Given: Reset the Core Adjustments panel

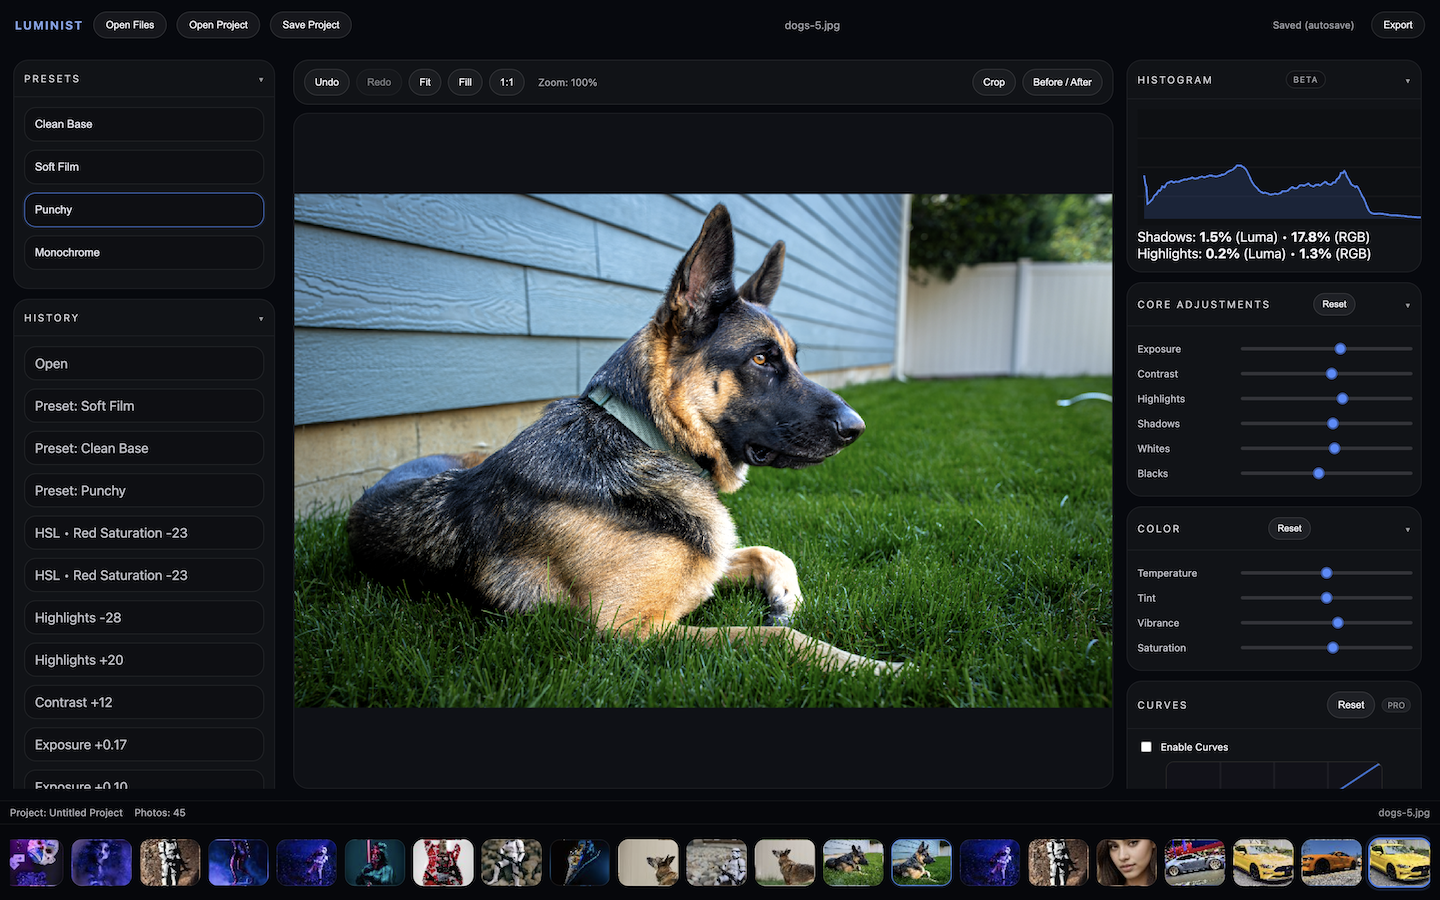Looking at the screenshot, I should click(x=1334, y=304).
